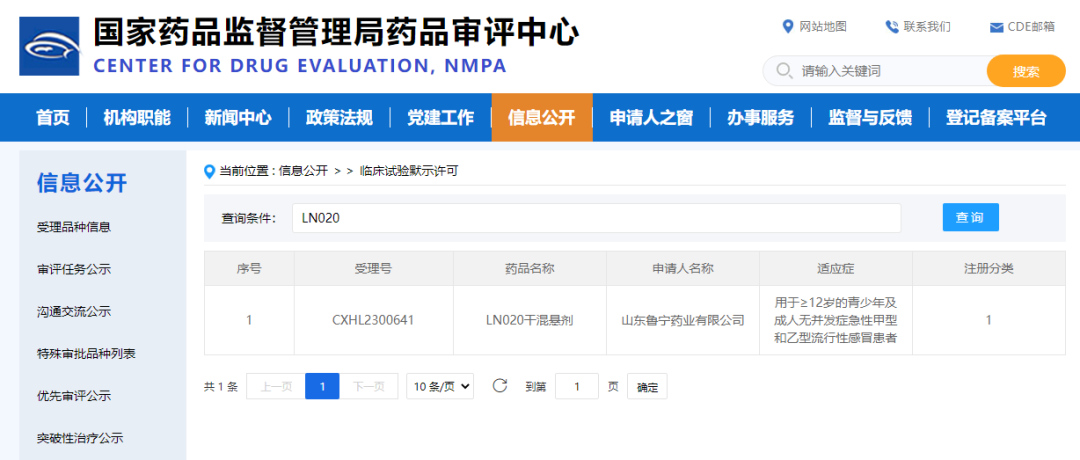Click the magnifier icon in search box
This screenshot has height=460, width=1080.
click(783, 71)
